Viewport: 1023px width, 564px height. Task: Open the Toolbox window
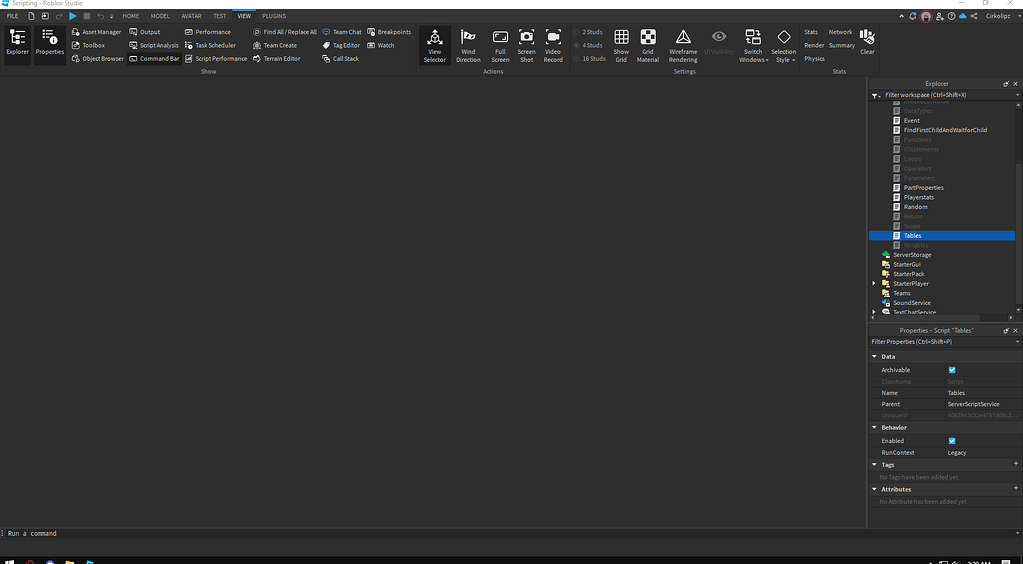click(x=88, y=45)
